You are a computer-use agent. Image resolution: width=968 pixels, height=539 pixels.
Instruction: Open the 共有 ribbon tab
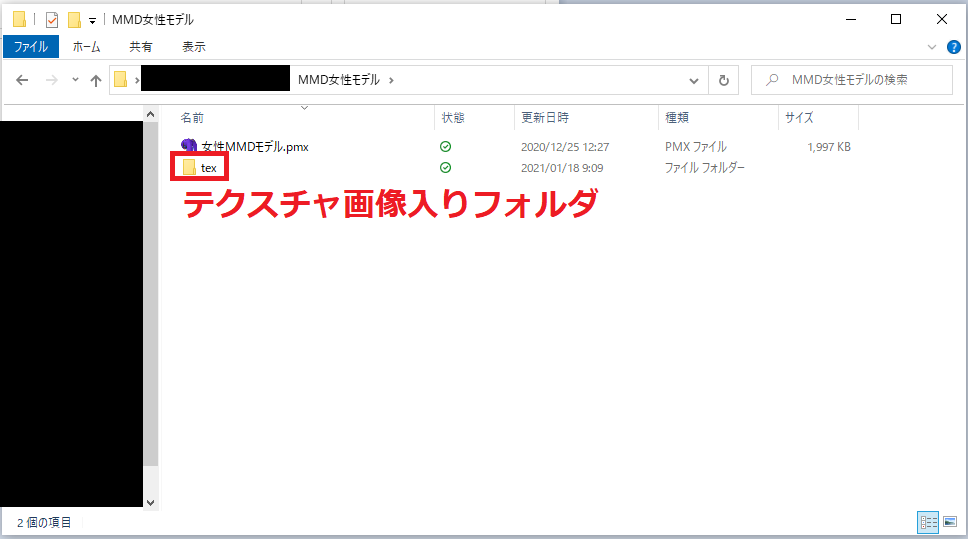point(141,46)
